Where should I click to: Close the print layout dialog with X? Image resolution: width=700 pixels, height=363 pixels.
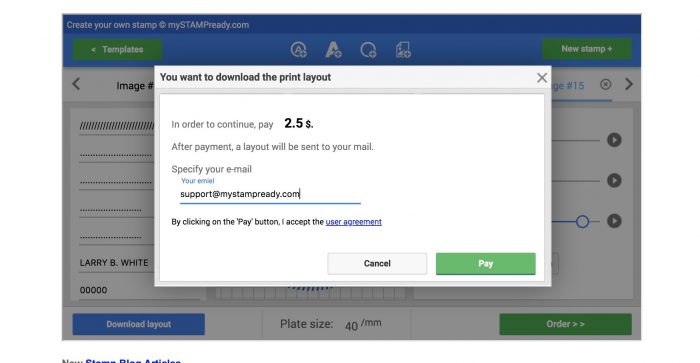click(542, 78)
